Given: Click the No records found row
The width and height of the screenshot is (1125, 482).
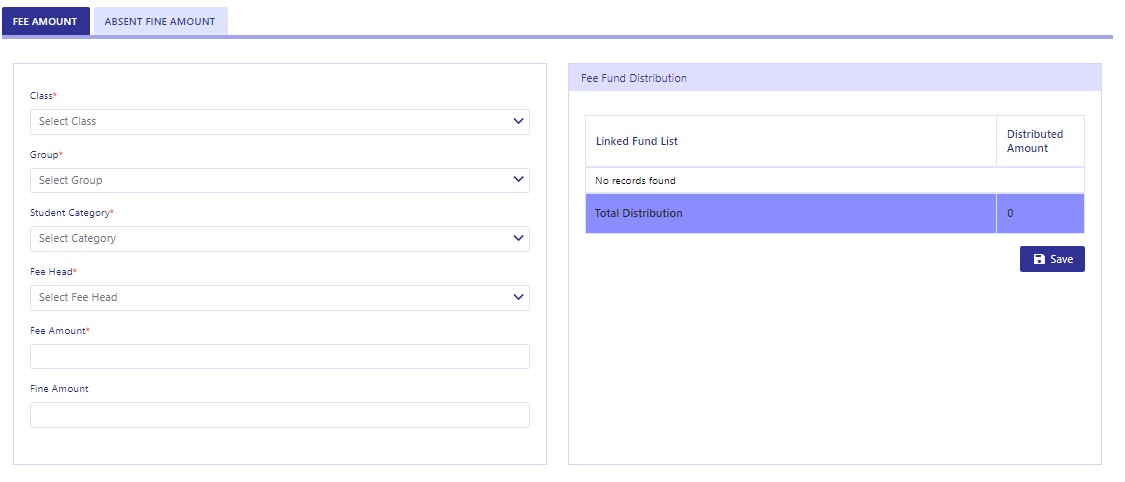Looking at the screenshot, I should coord(834,181).
